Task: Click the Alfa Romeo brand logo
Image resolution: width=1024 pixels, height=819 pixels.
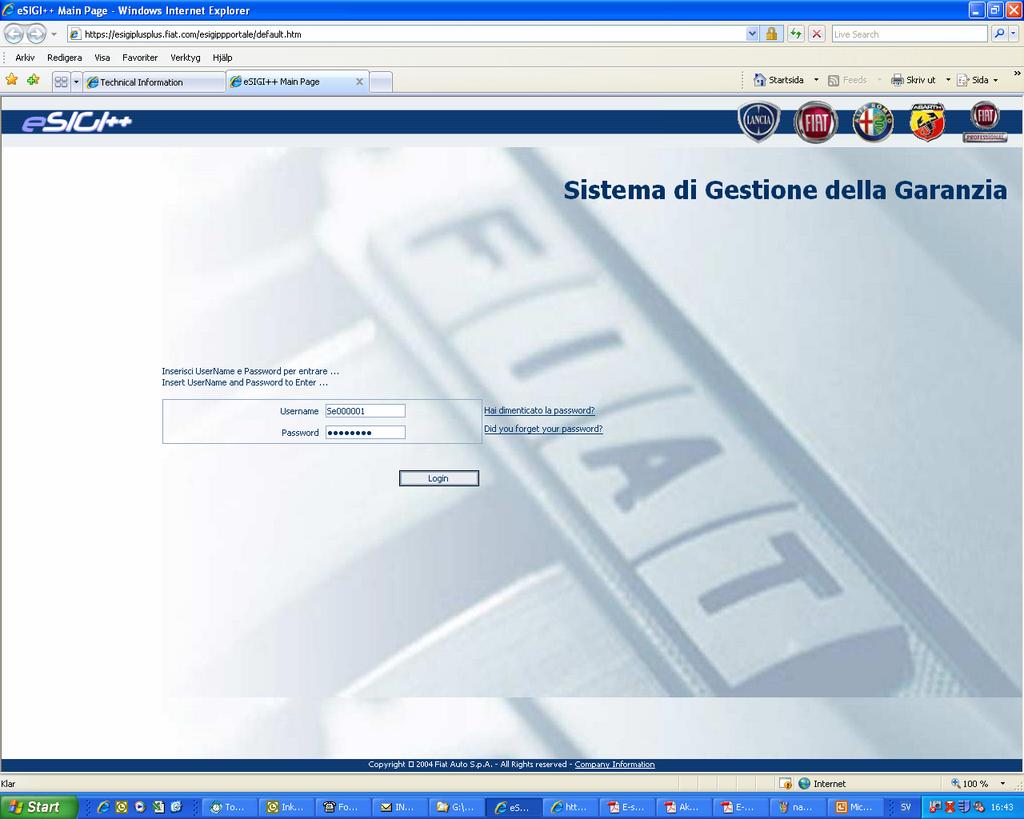Action: (x=872, y=121)
